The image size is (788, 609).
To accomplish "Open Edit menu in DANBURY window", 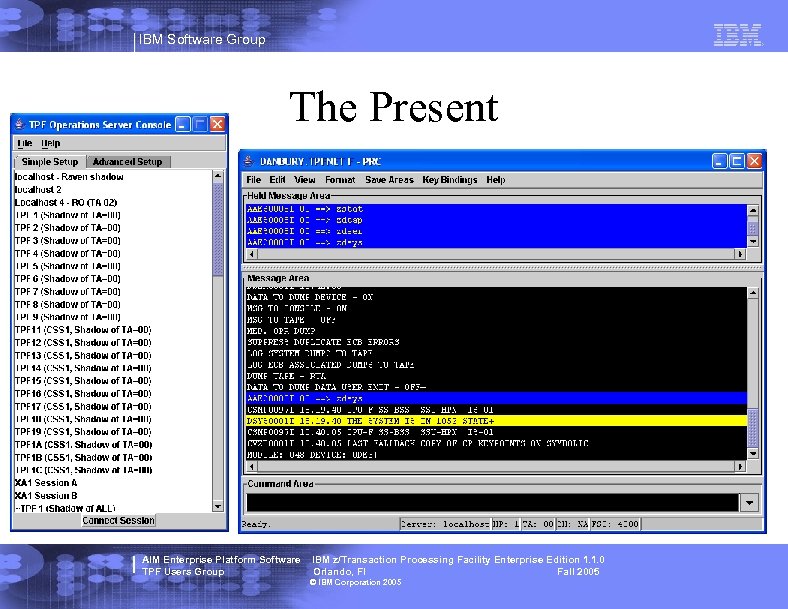I will click(x=277, y=180).
